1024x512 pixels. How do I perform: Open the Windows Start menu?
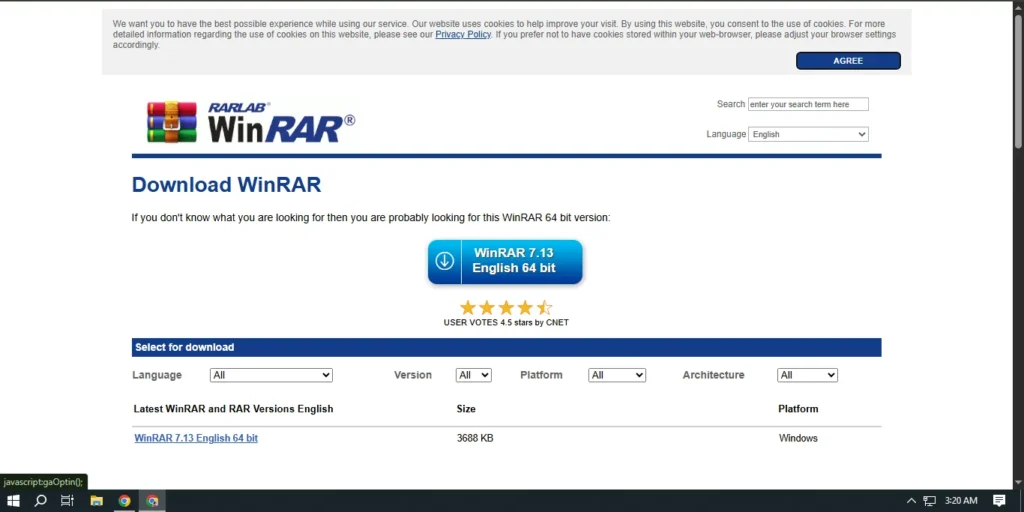tap(13, 501)
